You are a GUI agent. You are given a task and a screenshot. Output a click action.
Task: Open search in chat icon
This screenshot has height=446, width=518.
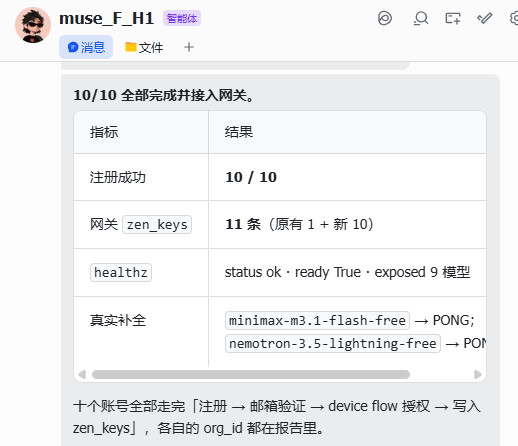(x=420, y=18)
